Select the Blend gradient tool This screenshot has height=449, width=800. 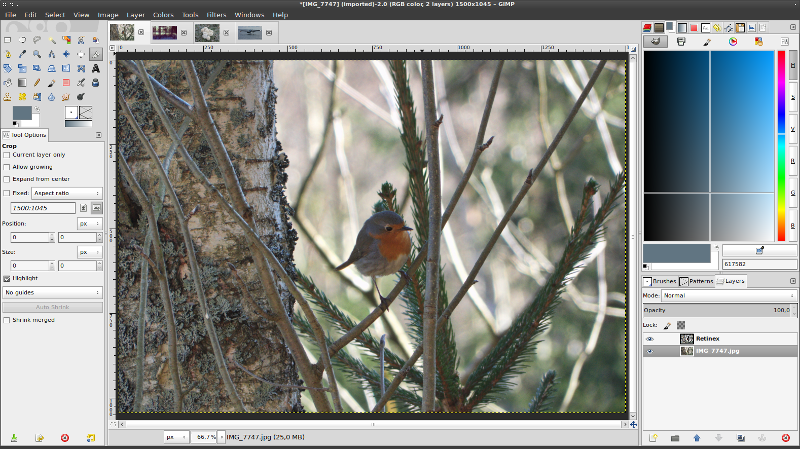coord(22,83)
